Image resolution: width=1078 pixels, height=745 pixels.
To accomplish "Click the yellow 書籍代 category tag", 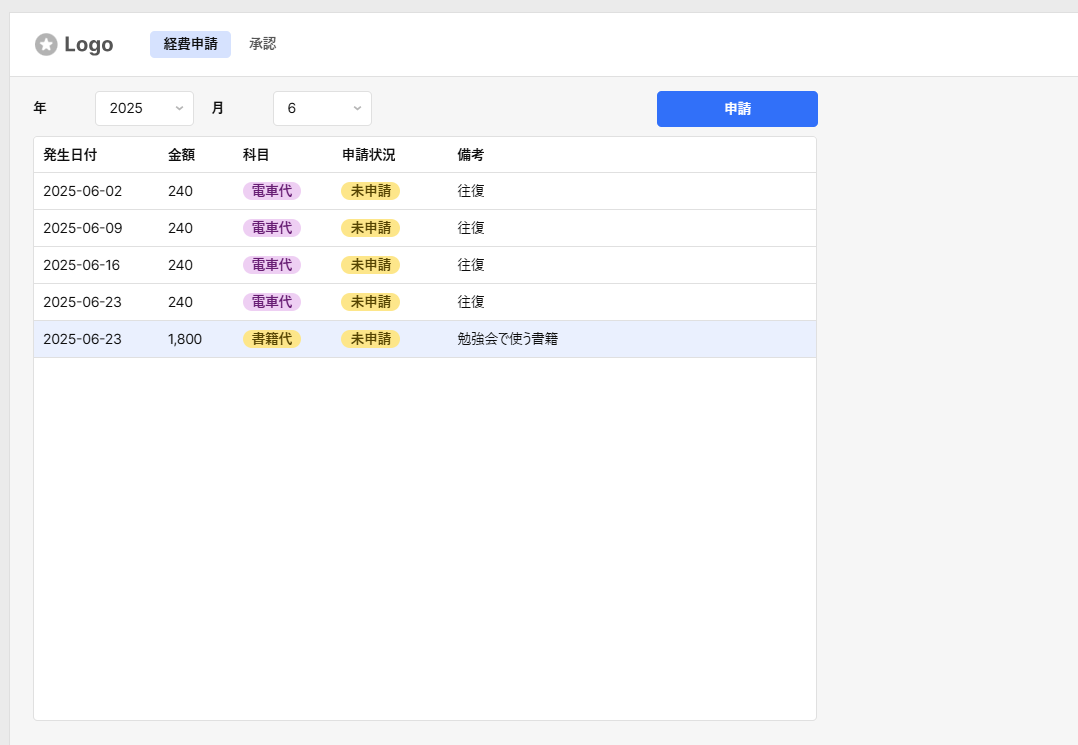I will (272, 339).
